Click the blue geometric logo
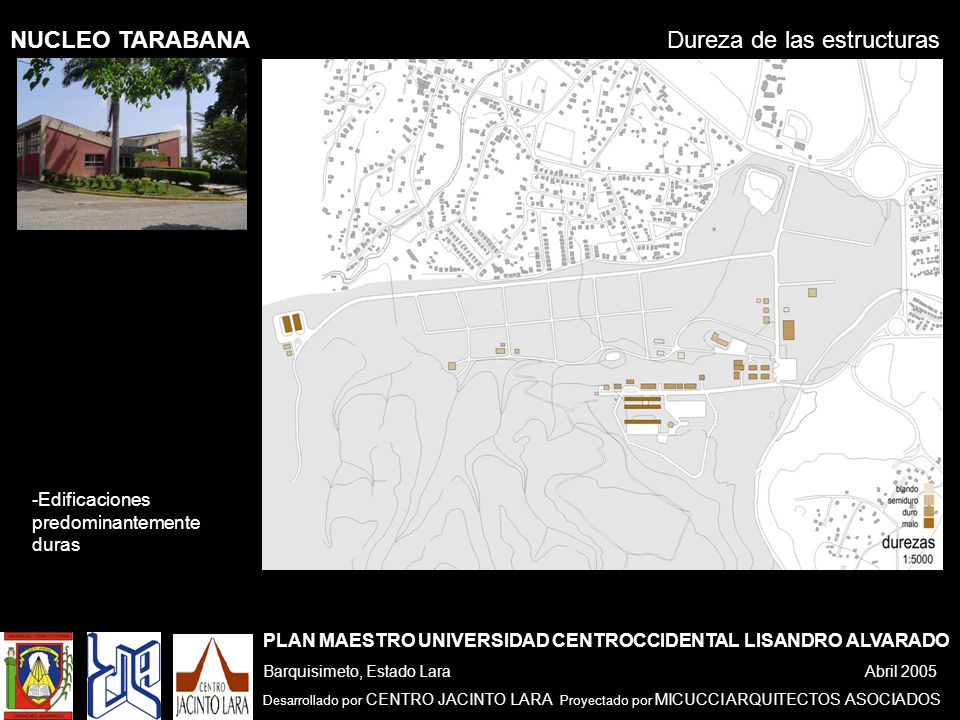 click(124, 676)
